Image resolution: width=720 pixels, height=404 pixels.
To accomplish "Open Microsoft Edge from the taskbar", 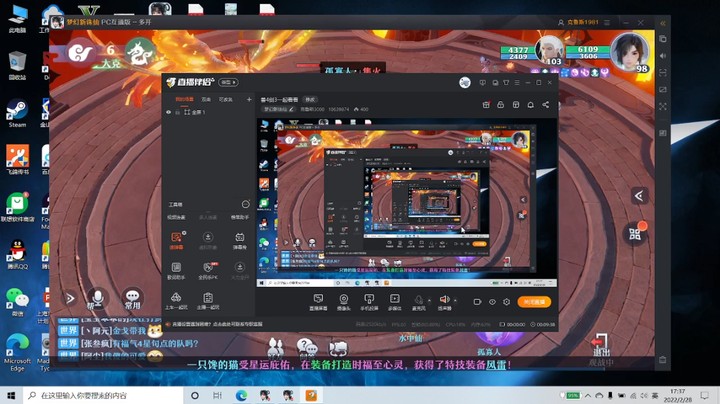I will [241, 395].
